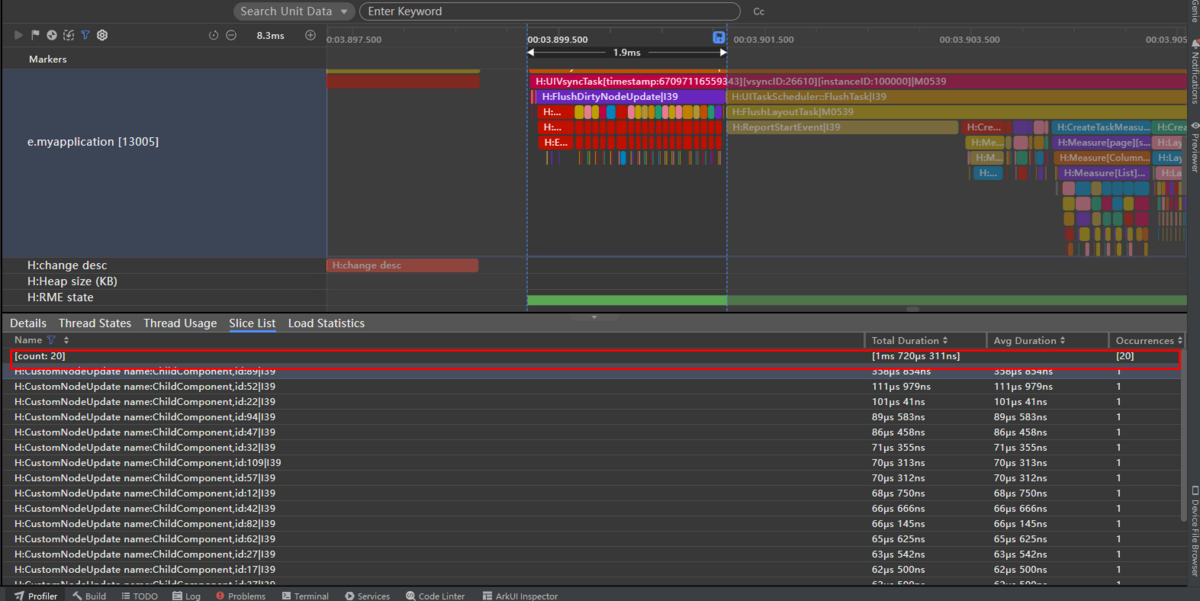Open the Notifications side panel
Screen dimensions: 1200x601
[1193, 75]
